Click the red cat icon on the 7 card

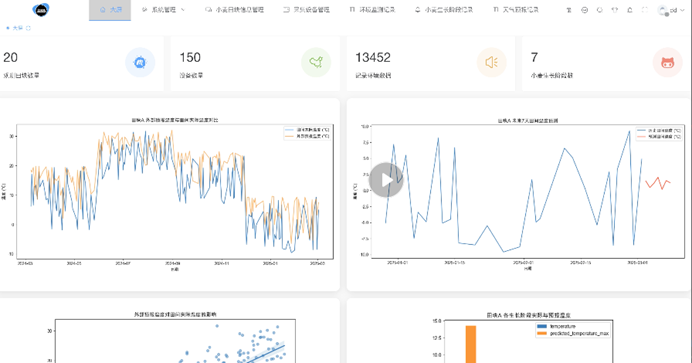667,63
